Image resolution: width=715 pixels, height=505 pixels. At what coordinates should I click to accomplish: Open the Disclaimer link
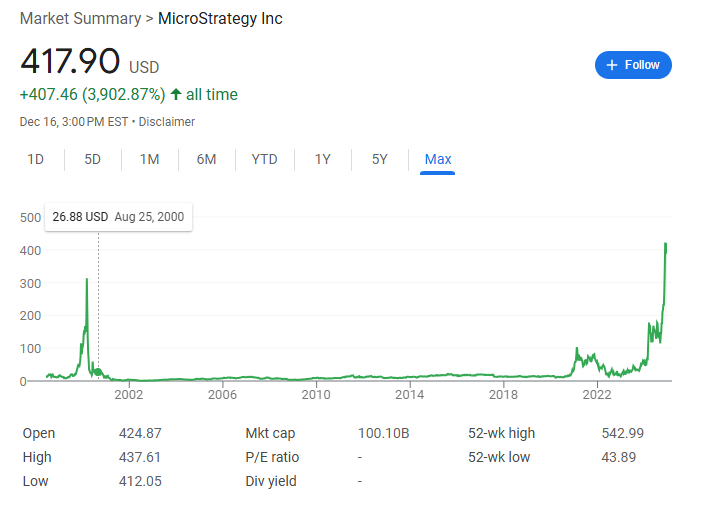click(x=167, y=122)
